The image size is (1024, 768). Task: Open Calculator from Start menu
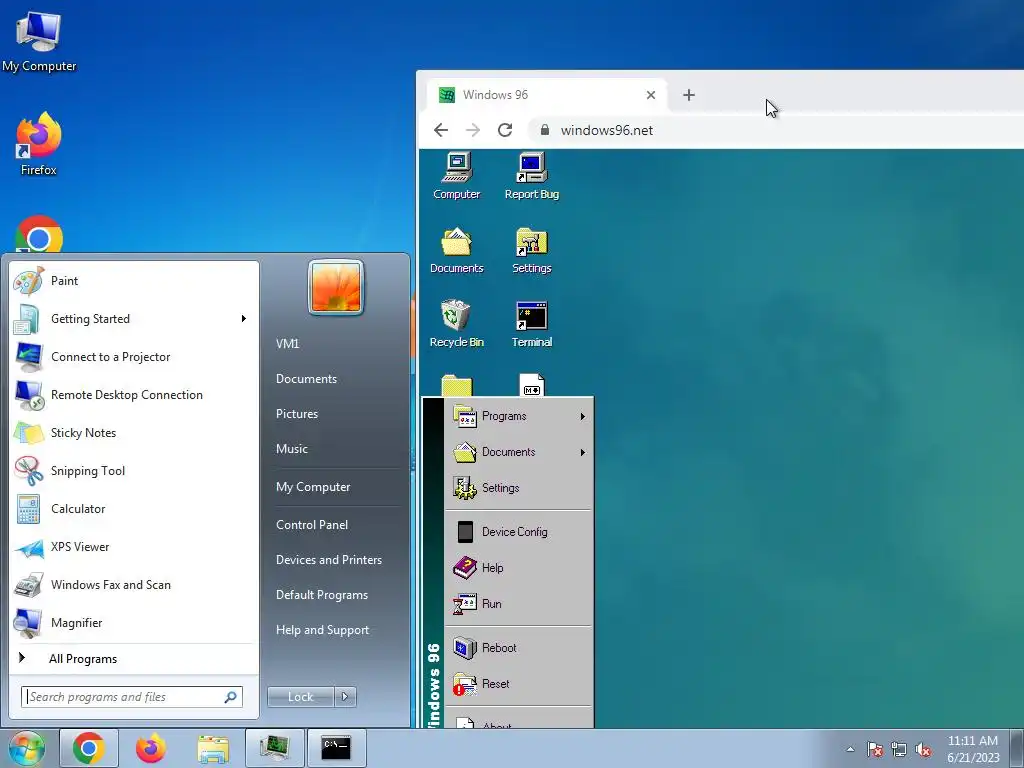[134, 509]
